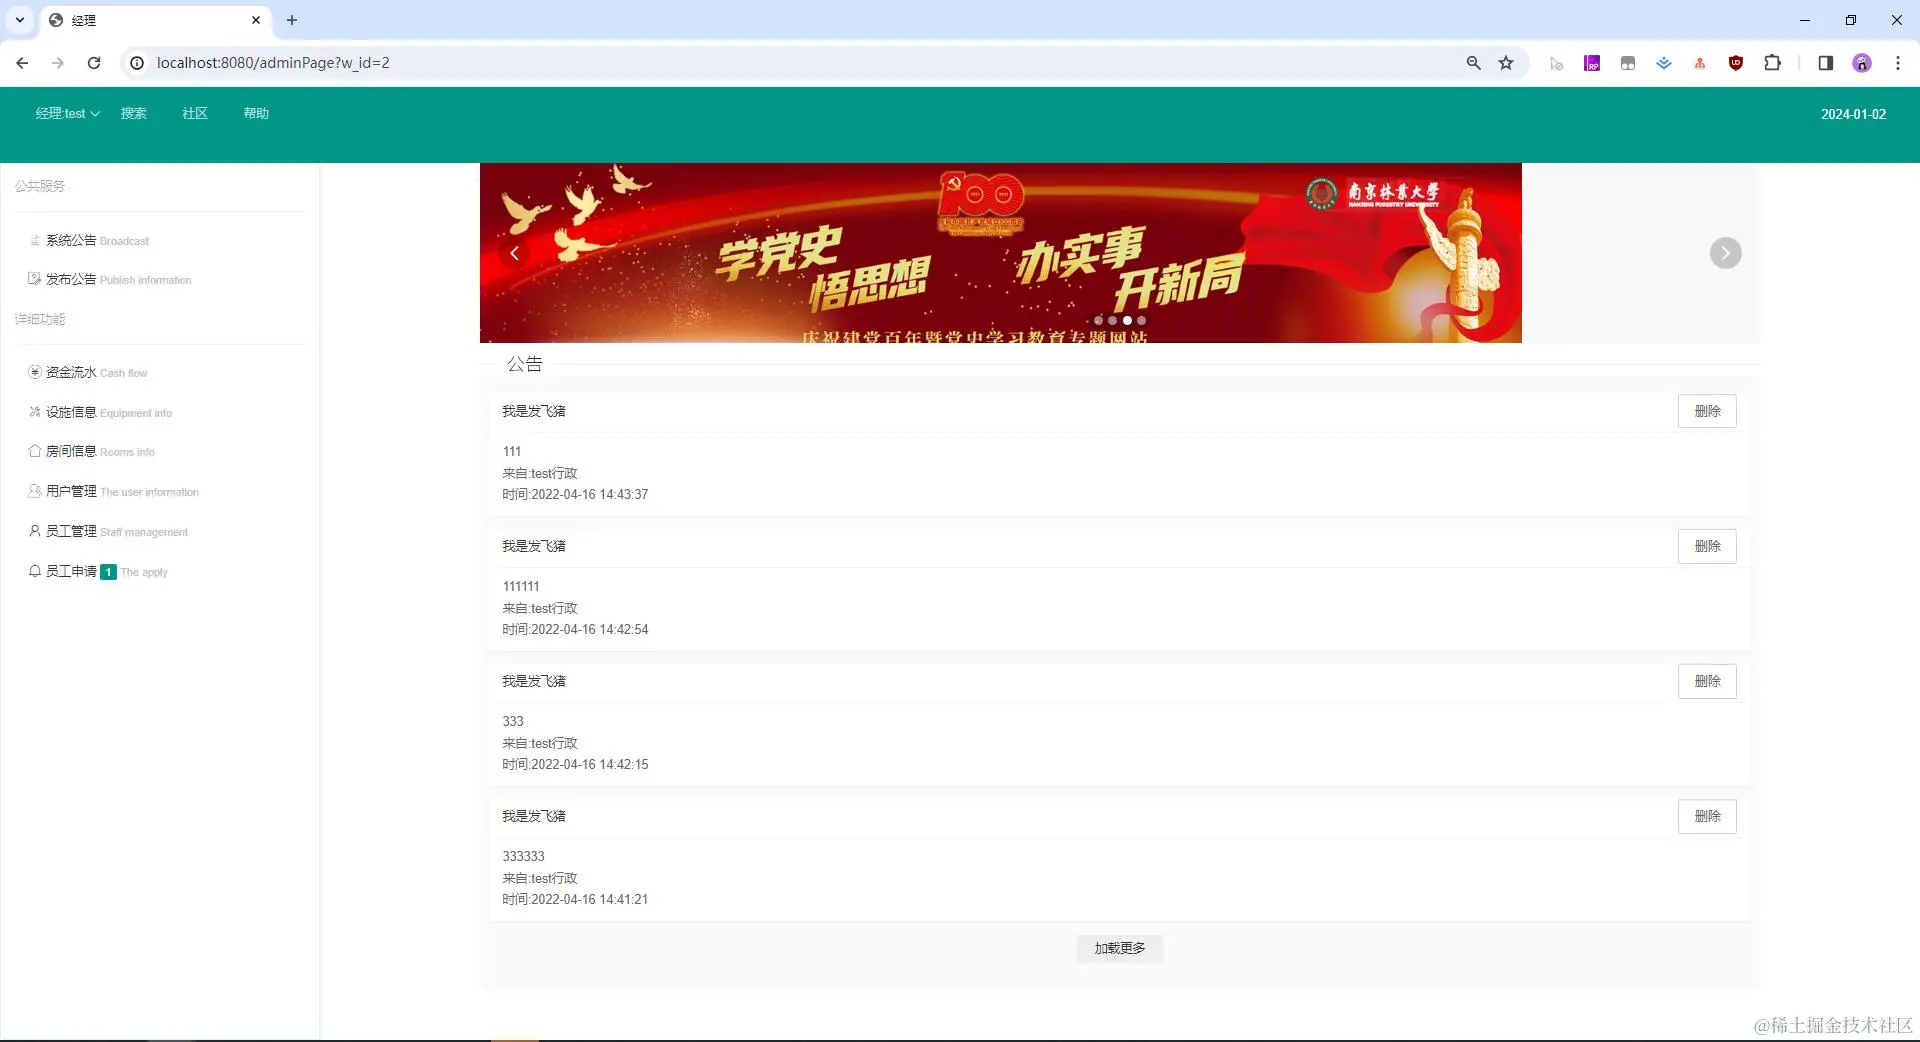Open the browser zoom magnifier icon
The height and width of the screenshot is (1042, 1920).
point(1473,63)
